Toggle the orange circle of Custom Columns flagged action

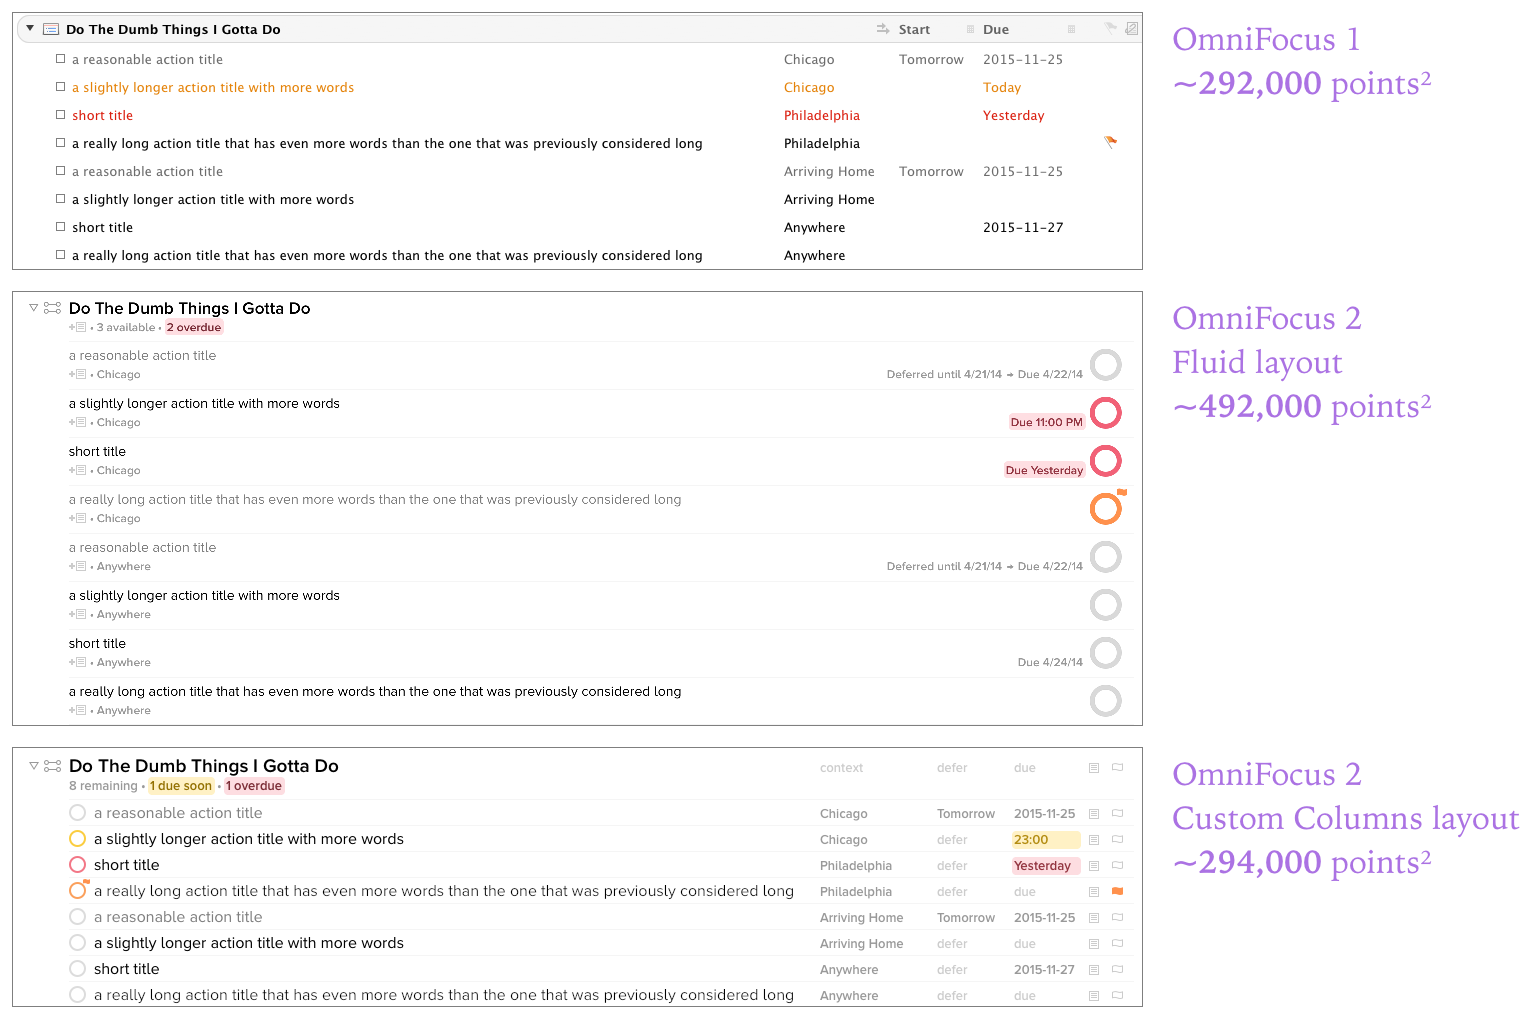(x=78, y=890)
